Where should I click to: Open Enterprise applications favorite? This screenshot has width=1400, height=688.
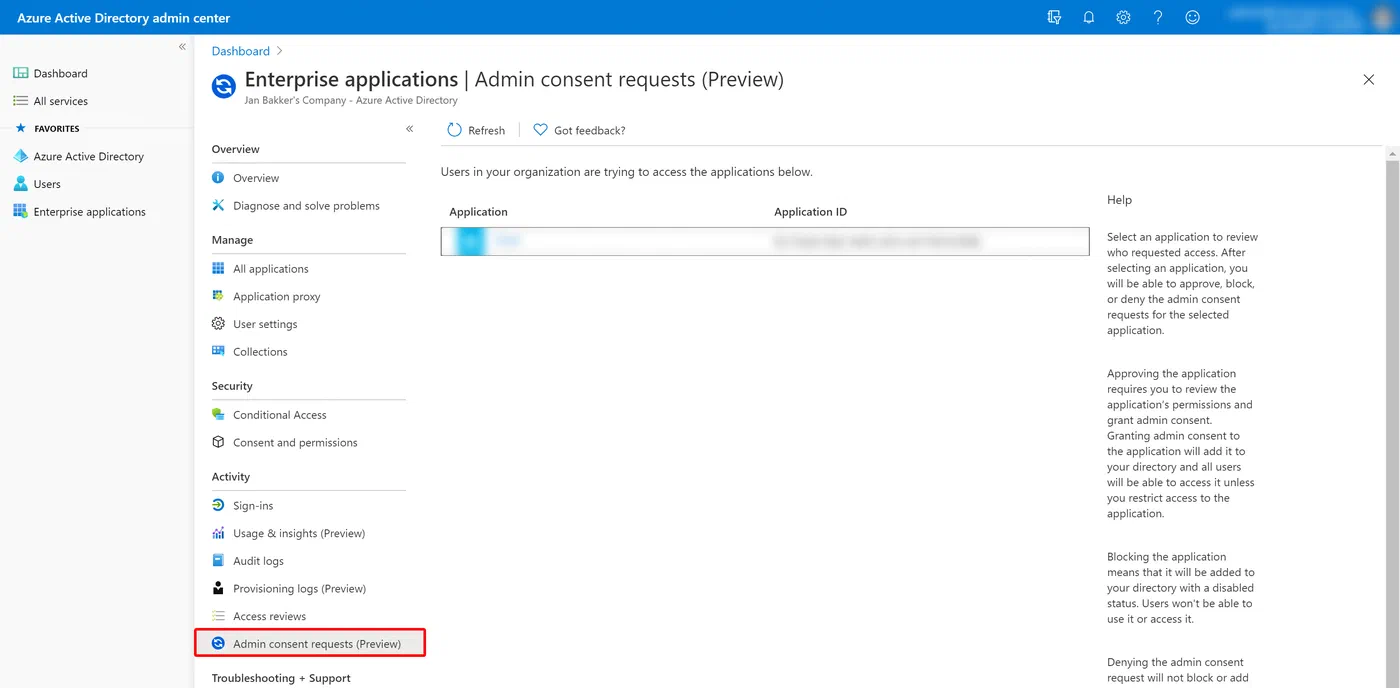click(90, 212)
